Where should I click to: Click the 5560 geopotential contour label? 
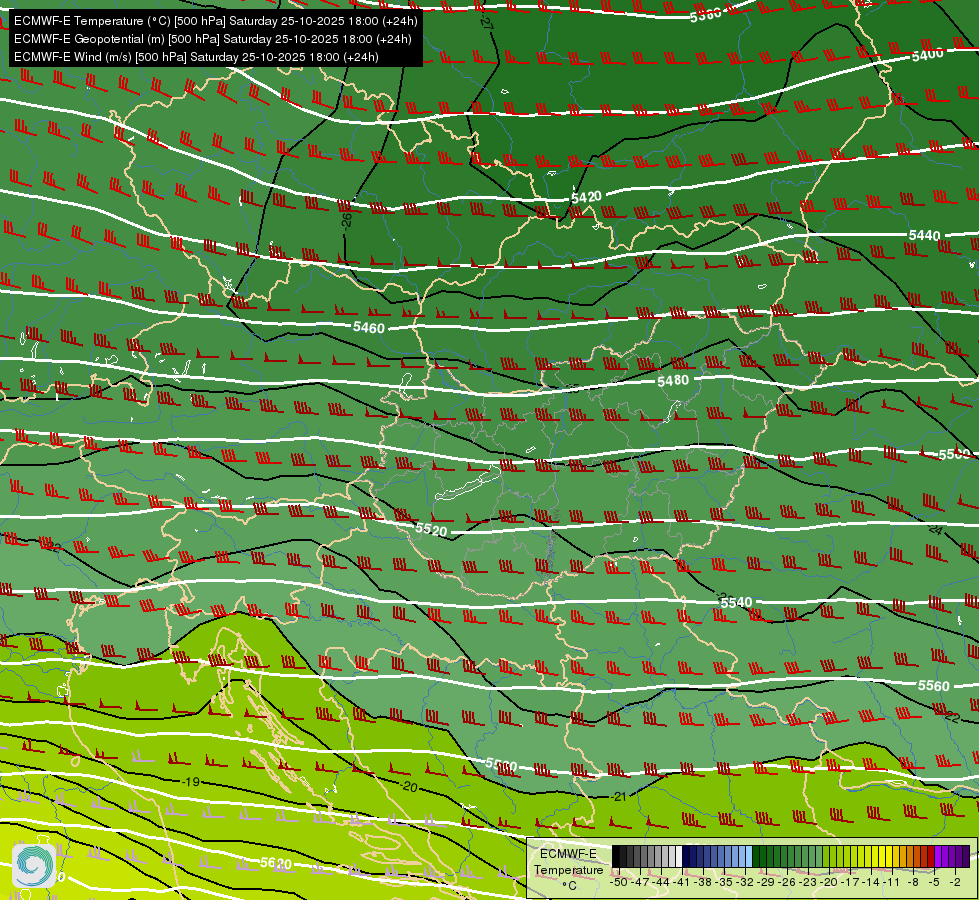click(x=933, y=686)
